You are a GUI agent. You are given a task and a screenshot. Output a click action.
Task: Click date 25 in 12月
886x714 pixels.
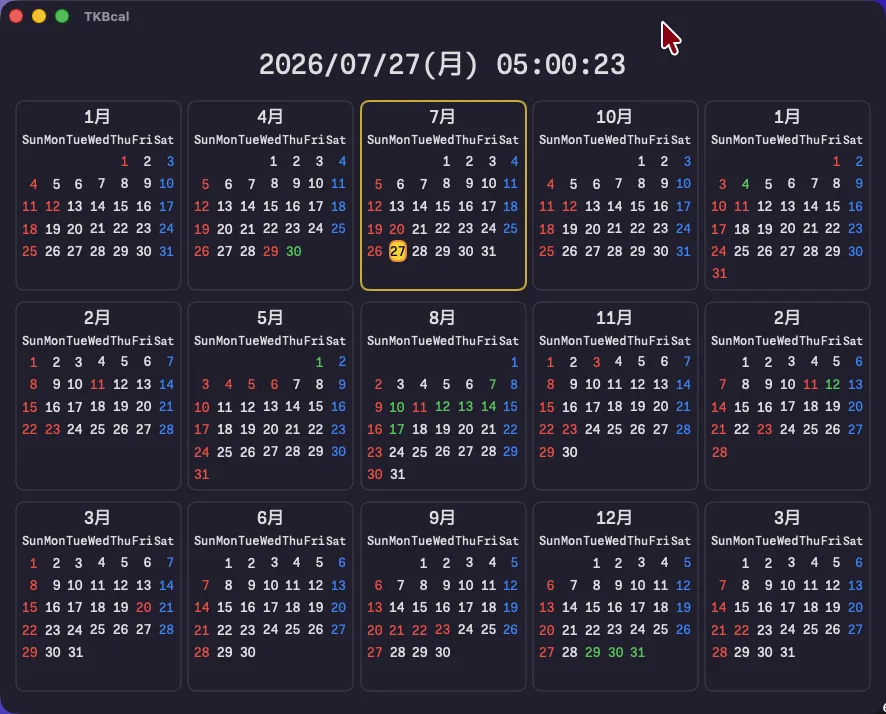click(x=661, y=630)
